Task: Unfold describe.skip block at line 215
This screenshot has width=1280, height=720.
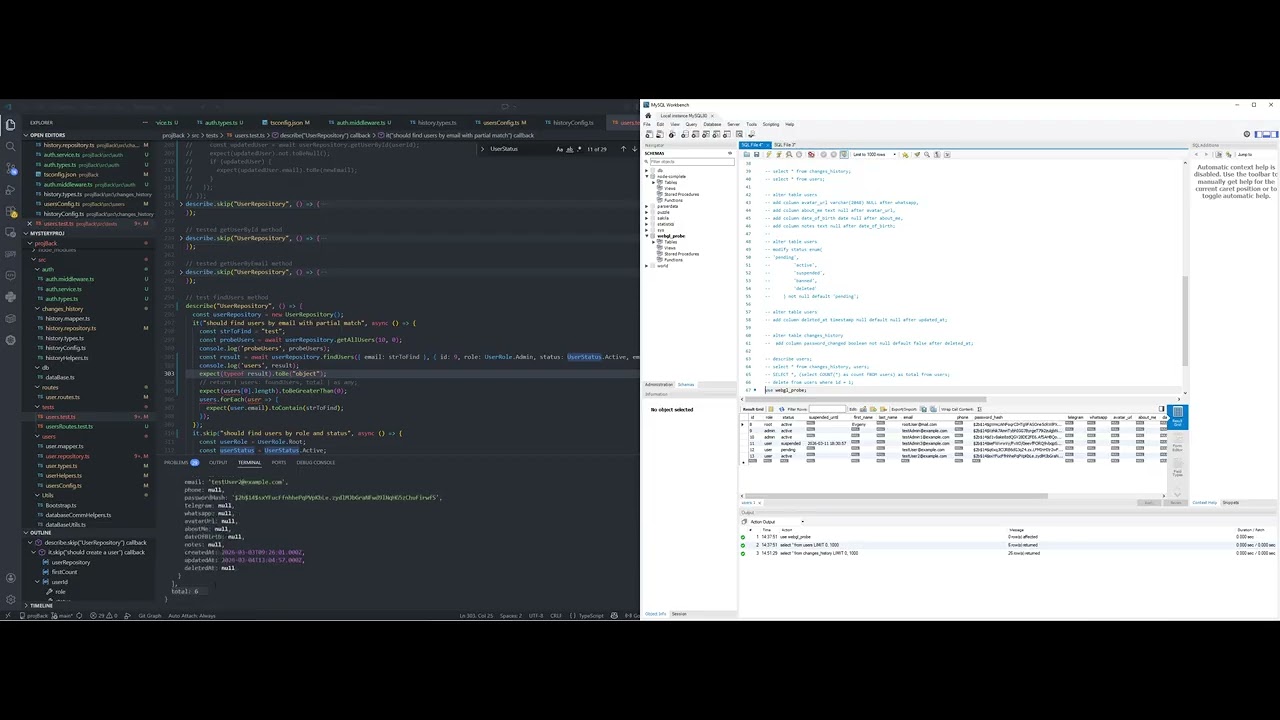Action: [181, 204]
